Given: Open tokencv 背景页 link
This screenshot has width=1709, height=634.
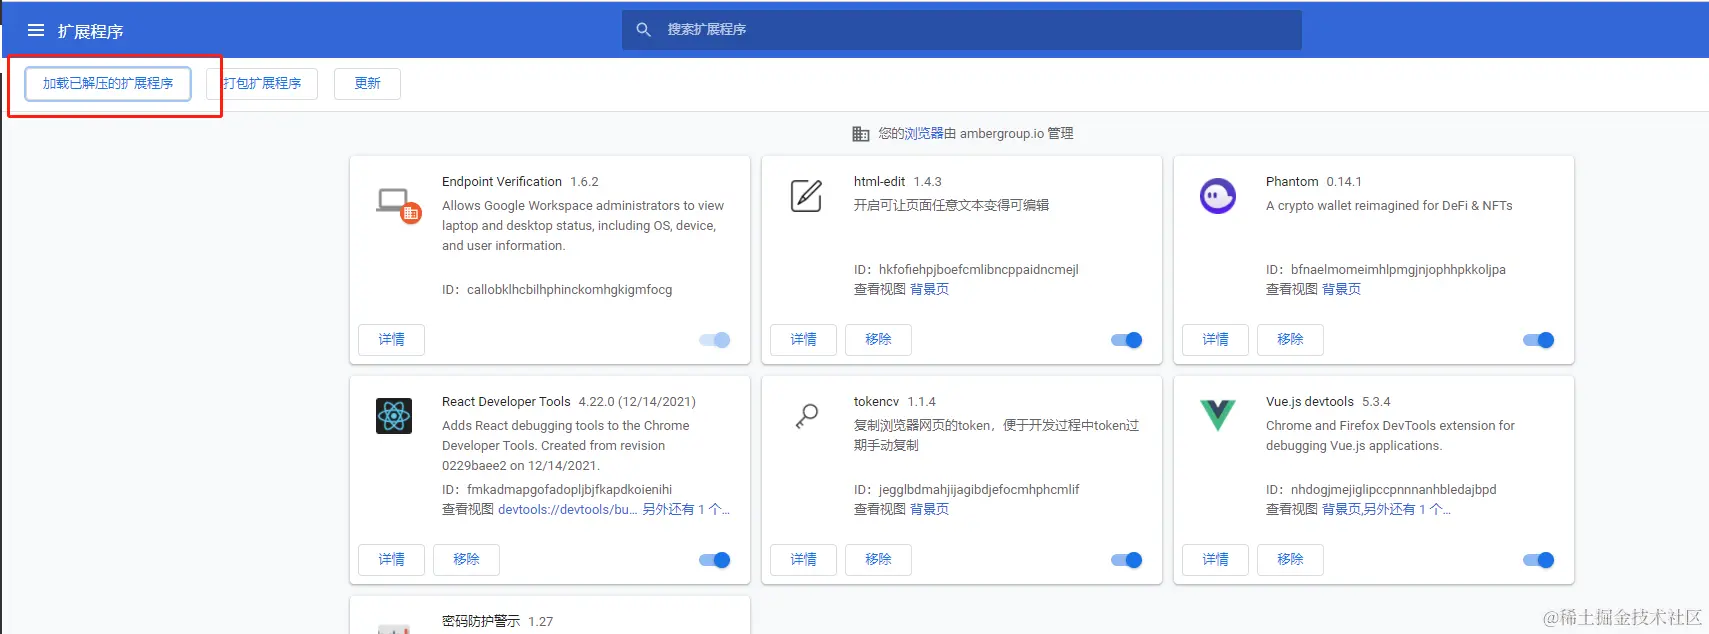Looking at the screenshot, I should 930,509.
